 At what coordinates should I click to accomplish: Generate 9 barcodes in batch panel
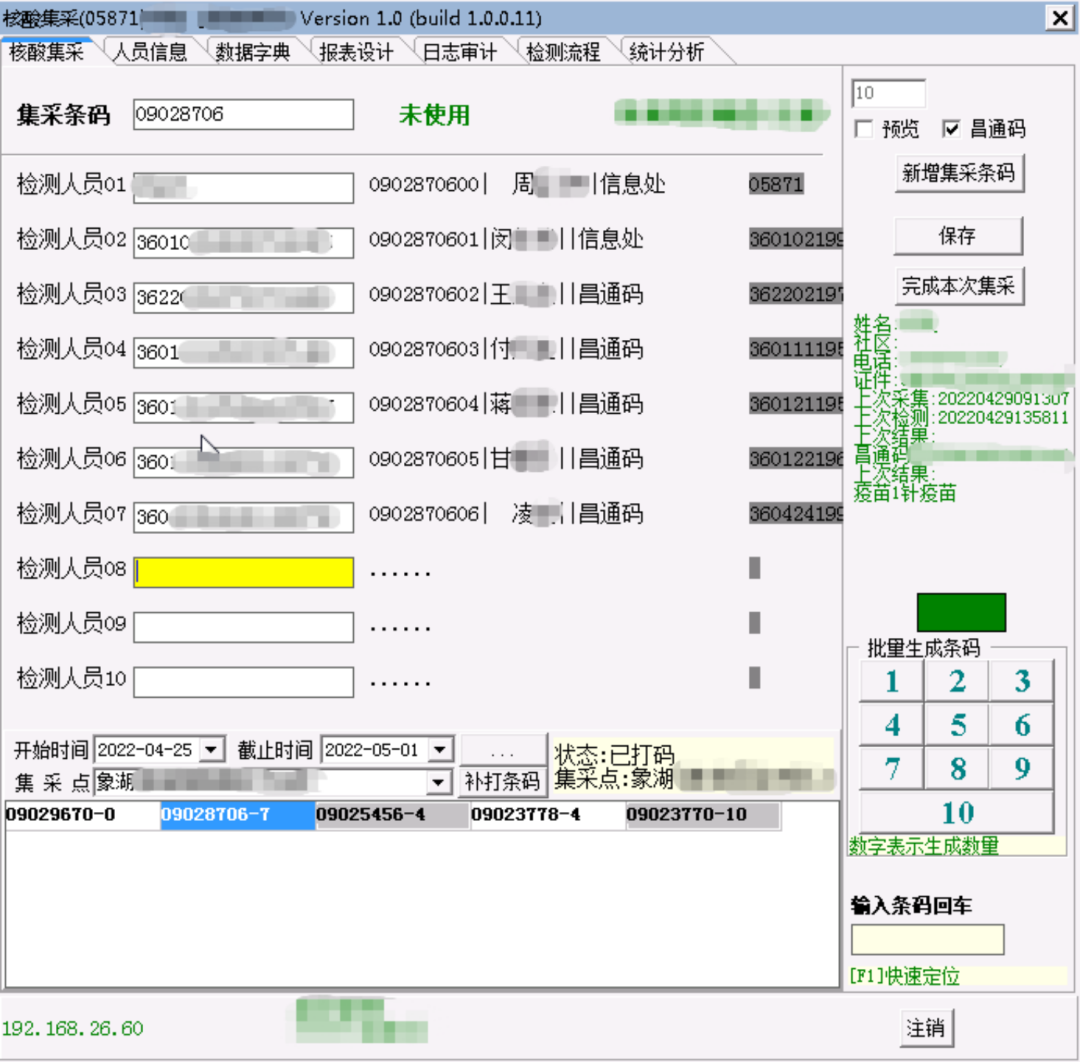(x=1021, y=768)
